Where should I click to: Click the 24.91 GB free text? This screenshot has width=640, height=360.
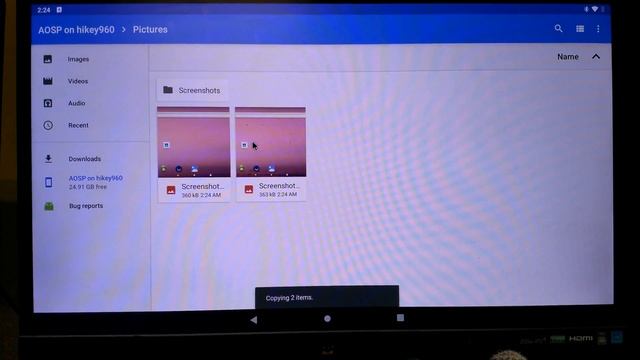coord(88,187)
